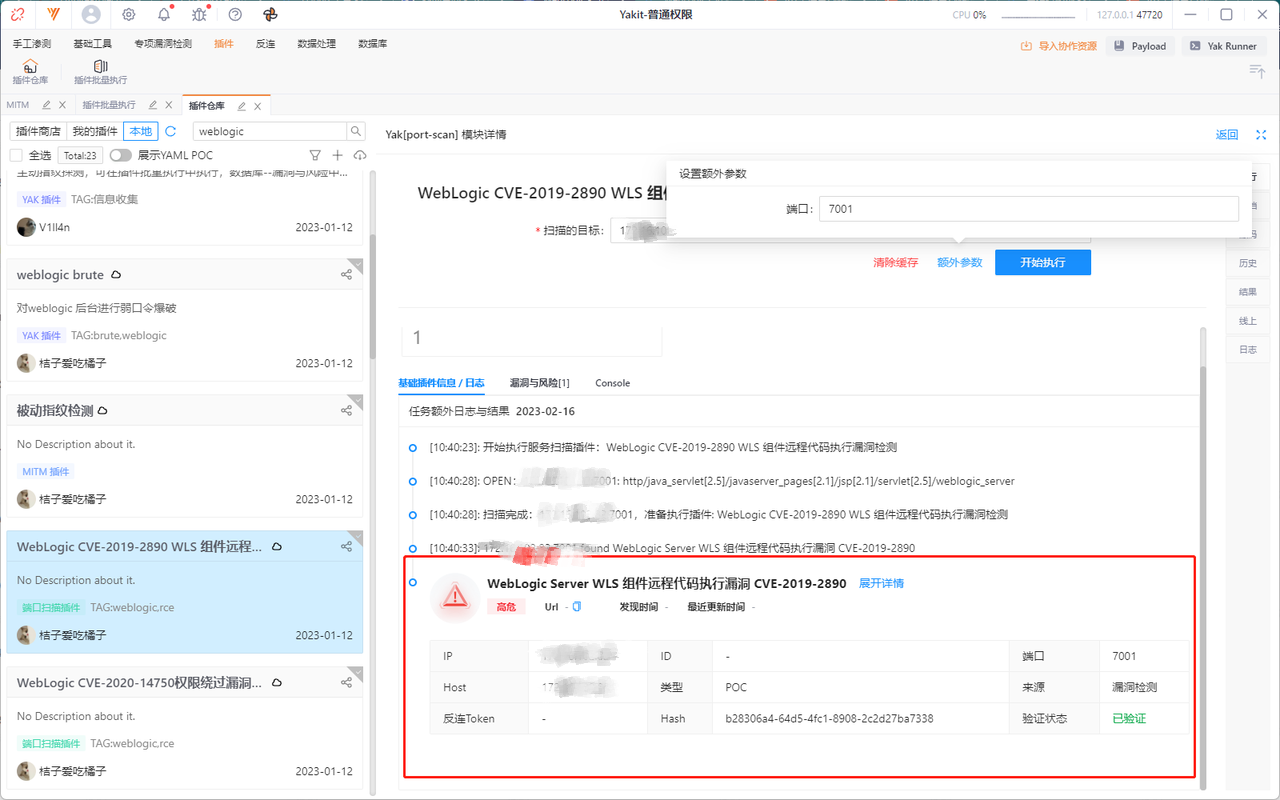Open the 数据库 menu
Screen dimensions: 1280x800
(373, 44)
